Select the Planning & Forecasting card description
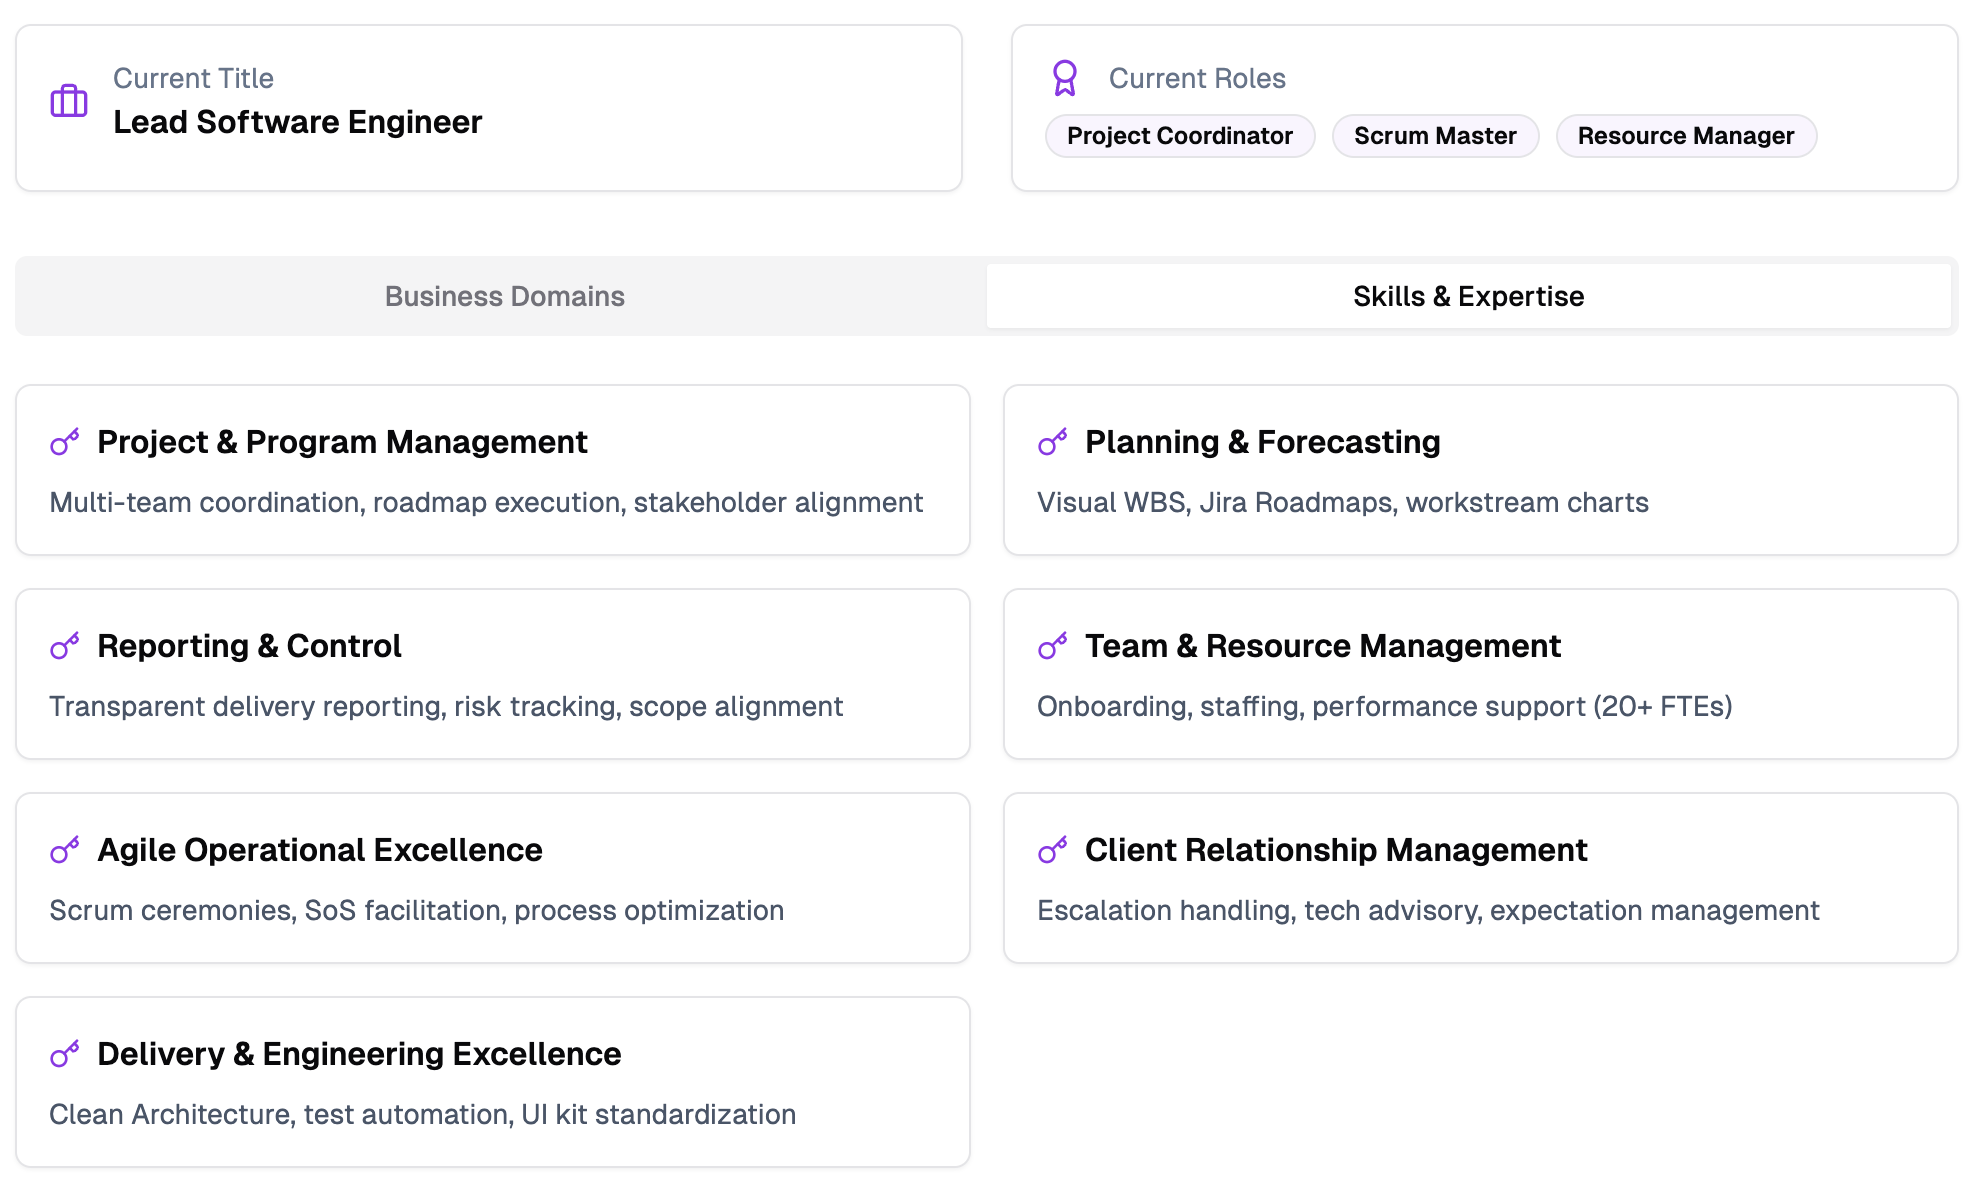The width and height of the screenshot is (1986, 1194). 1342,502
